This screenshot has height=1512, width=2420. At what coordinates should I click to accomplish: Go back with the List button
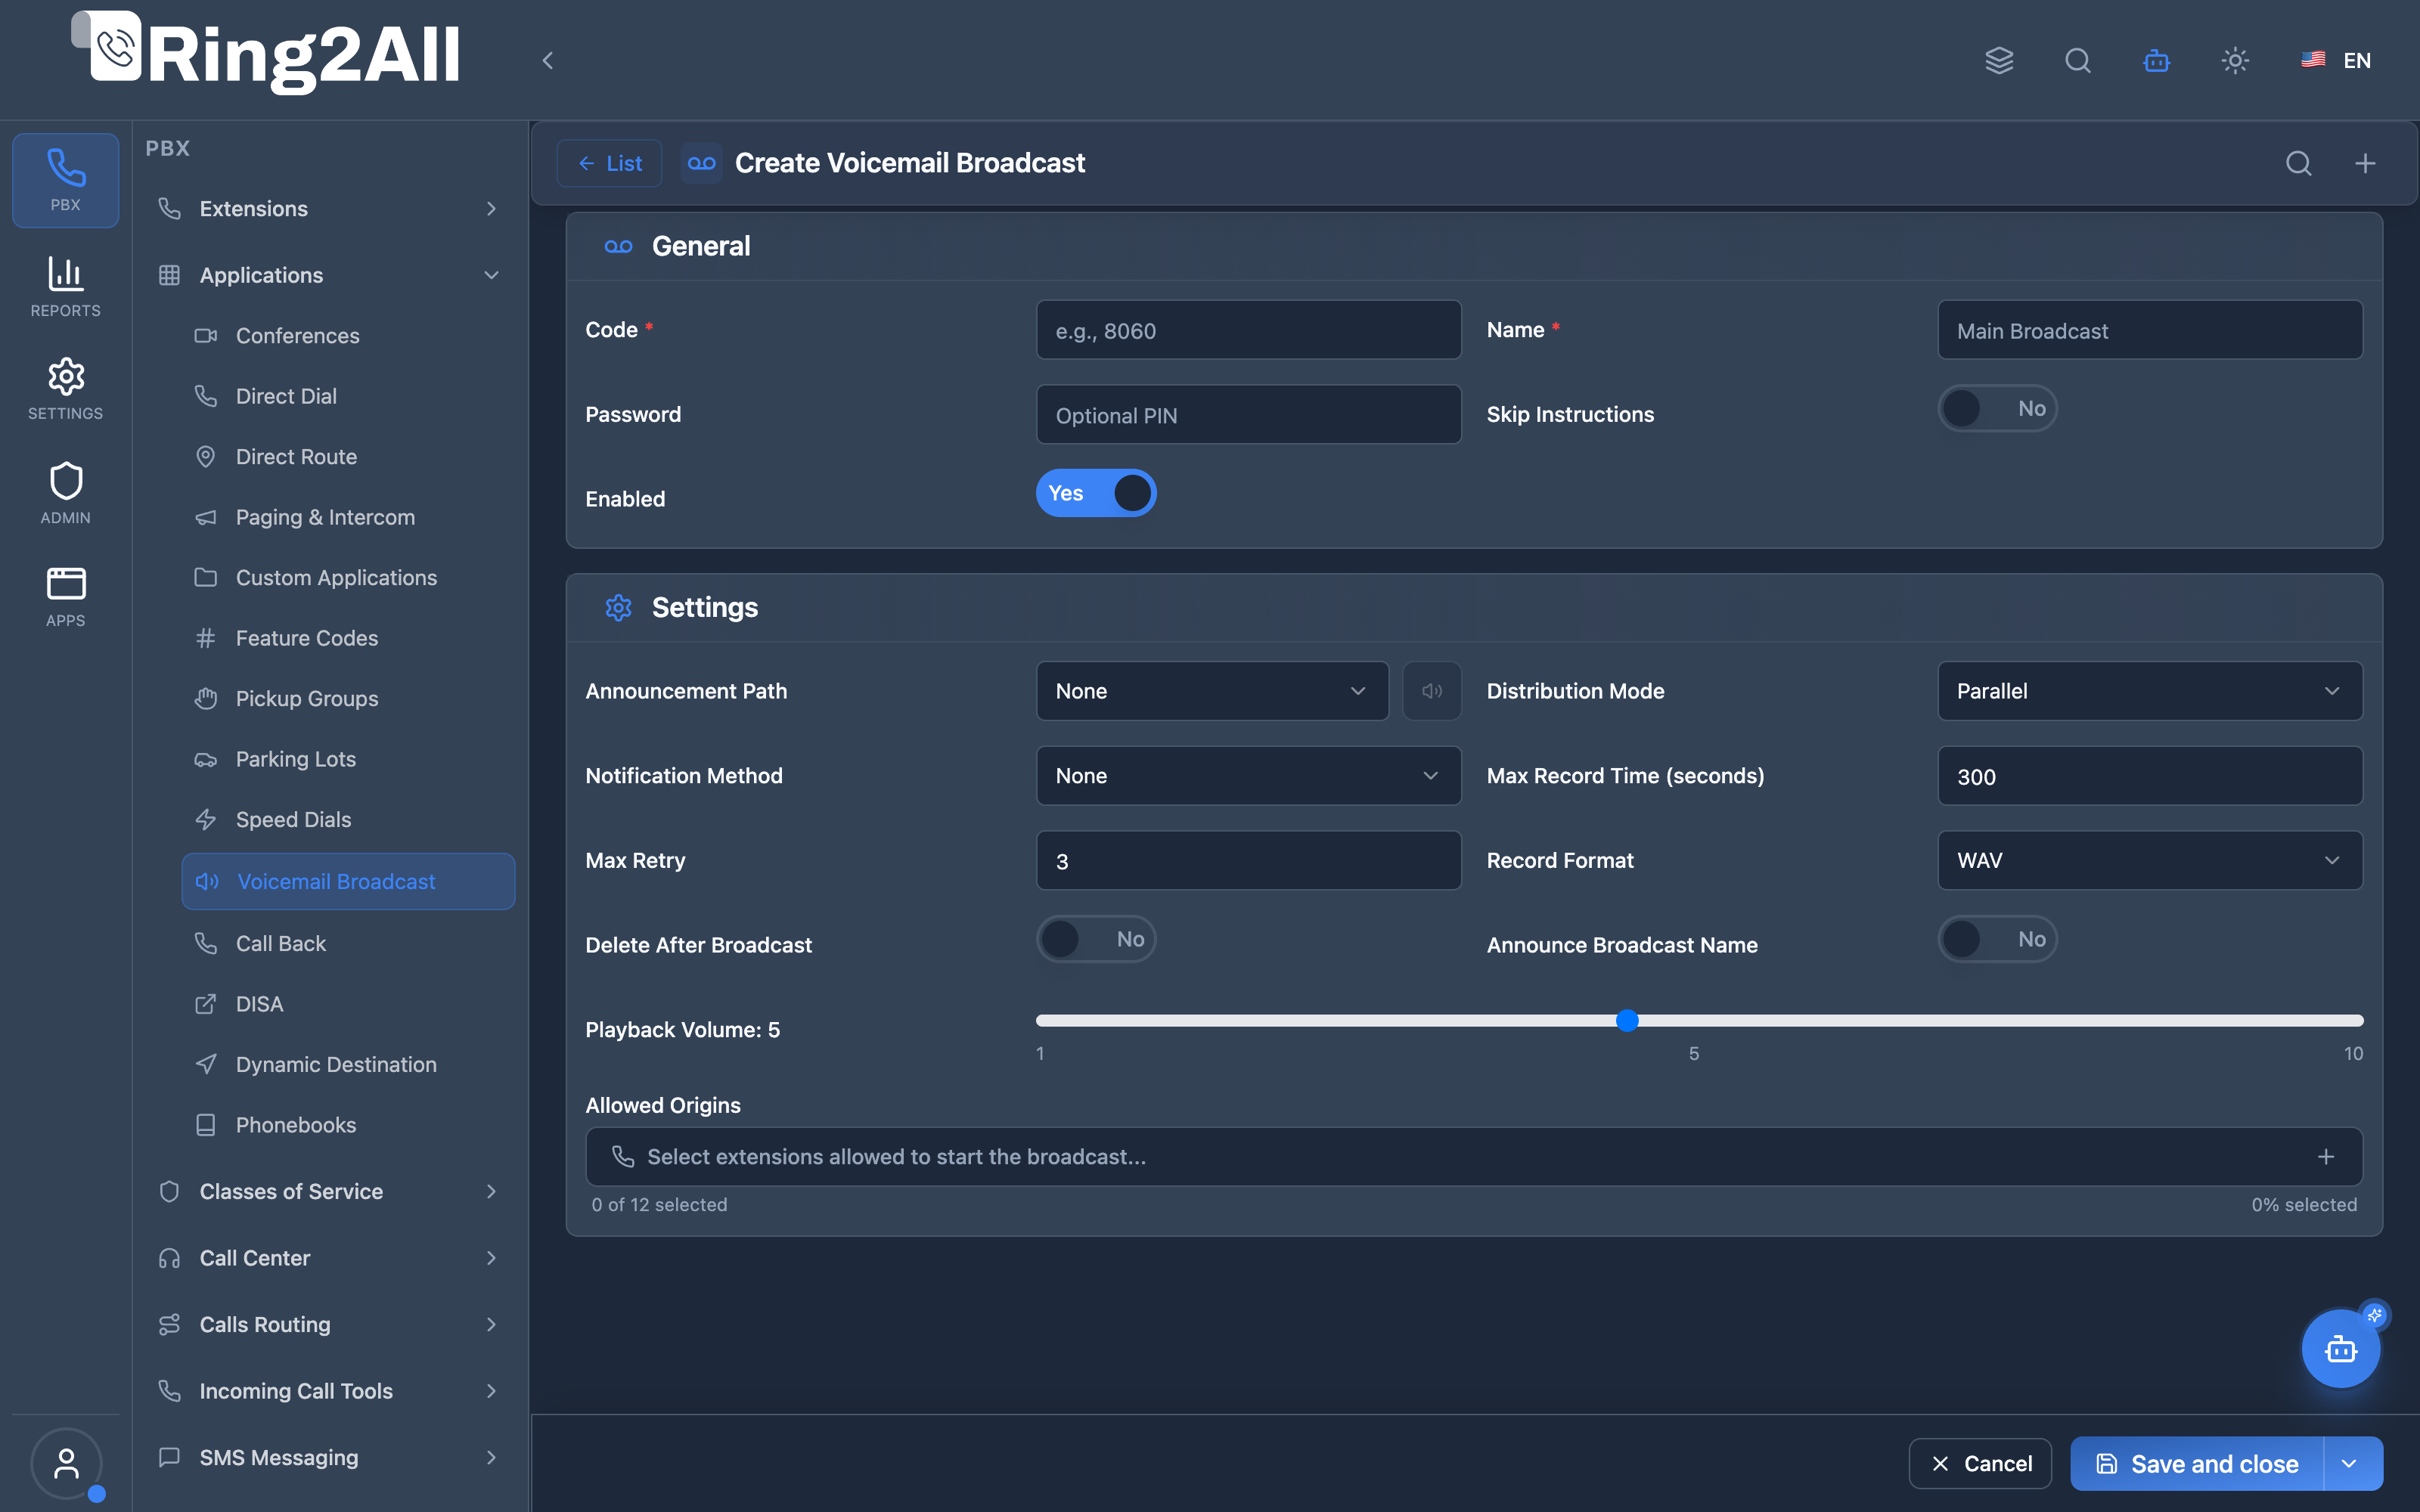(609, 163)
